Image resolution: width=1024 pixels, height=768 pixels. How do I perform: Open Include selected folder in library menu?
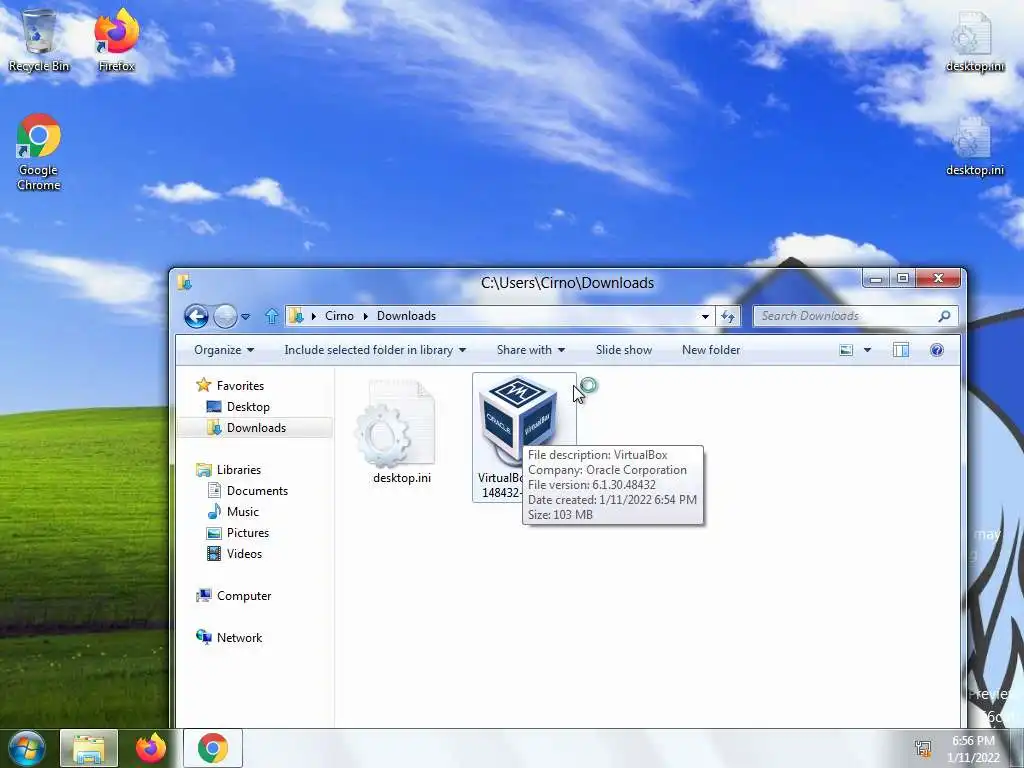pos(375,350)
